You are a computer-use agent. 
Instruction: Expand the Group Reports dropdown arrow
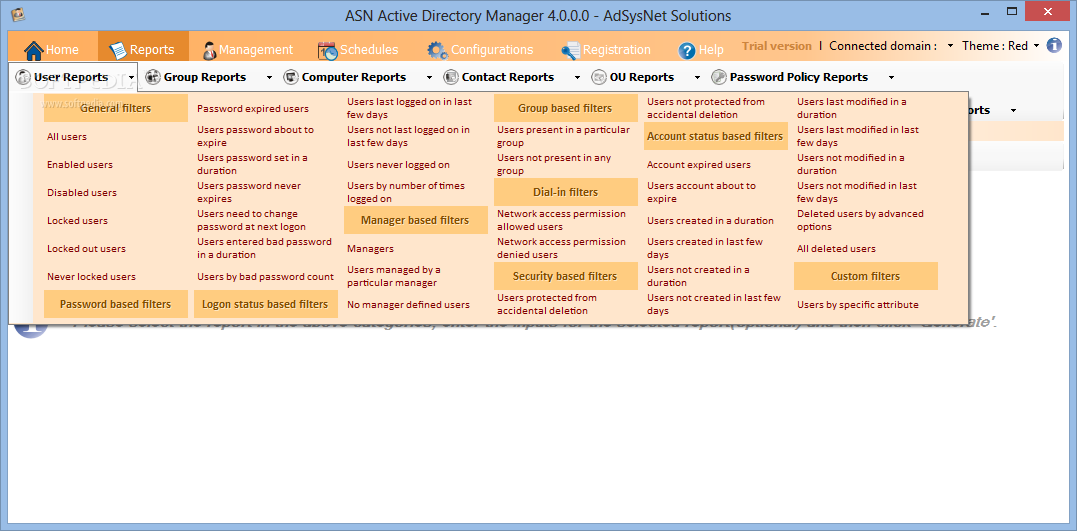(269, 78)
